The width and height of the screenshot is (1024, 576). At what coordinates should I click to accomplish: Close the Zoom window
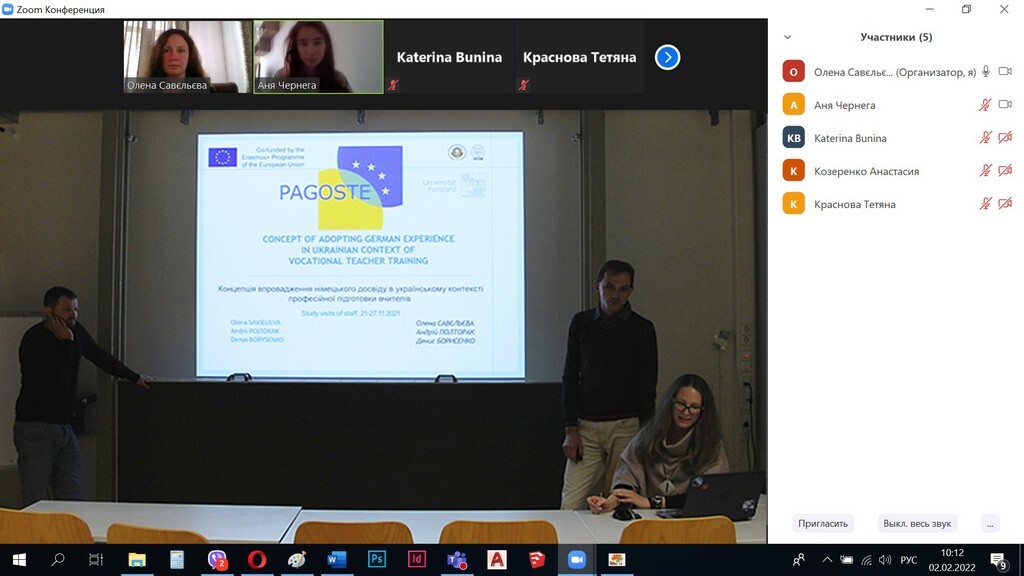(1004, 9)
